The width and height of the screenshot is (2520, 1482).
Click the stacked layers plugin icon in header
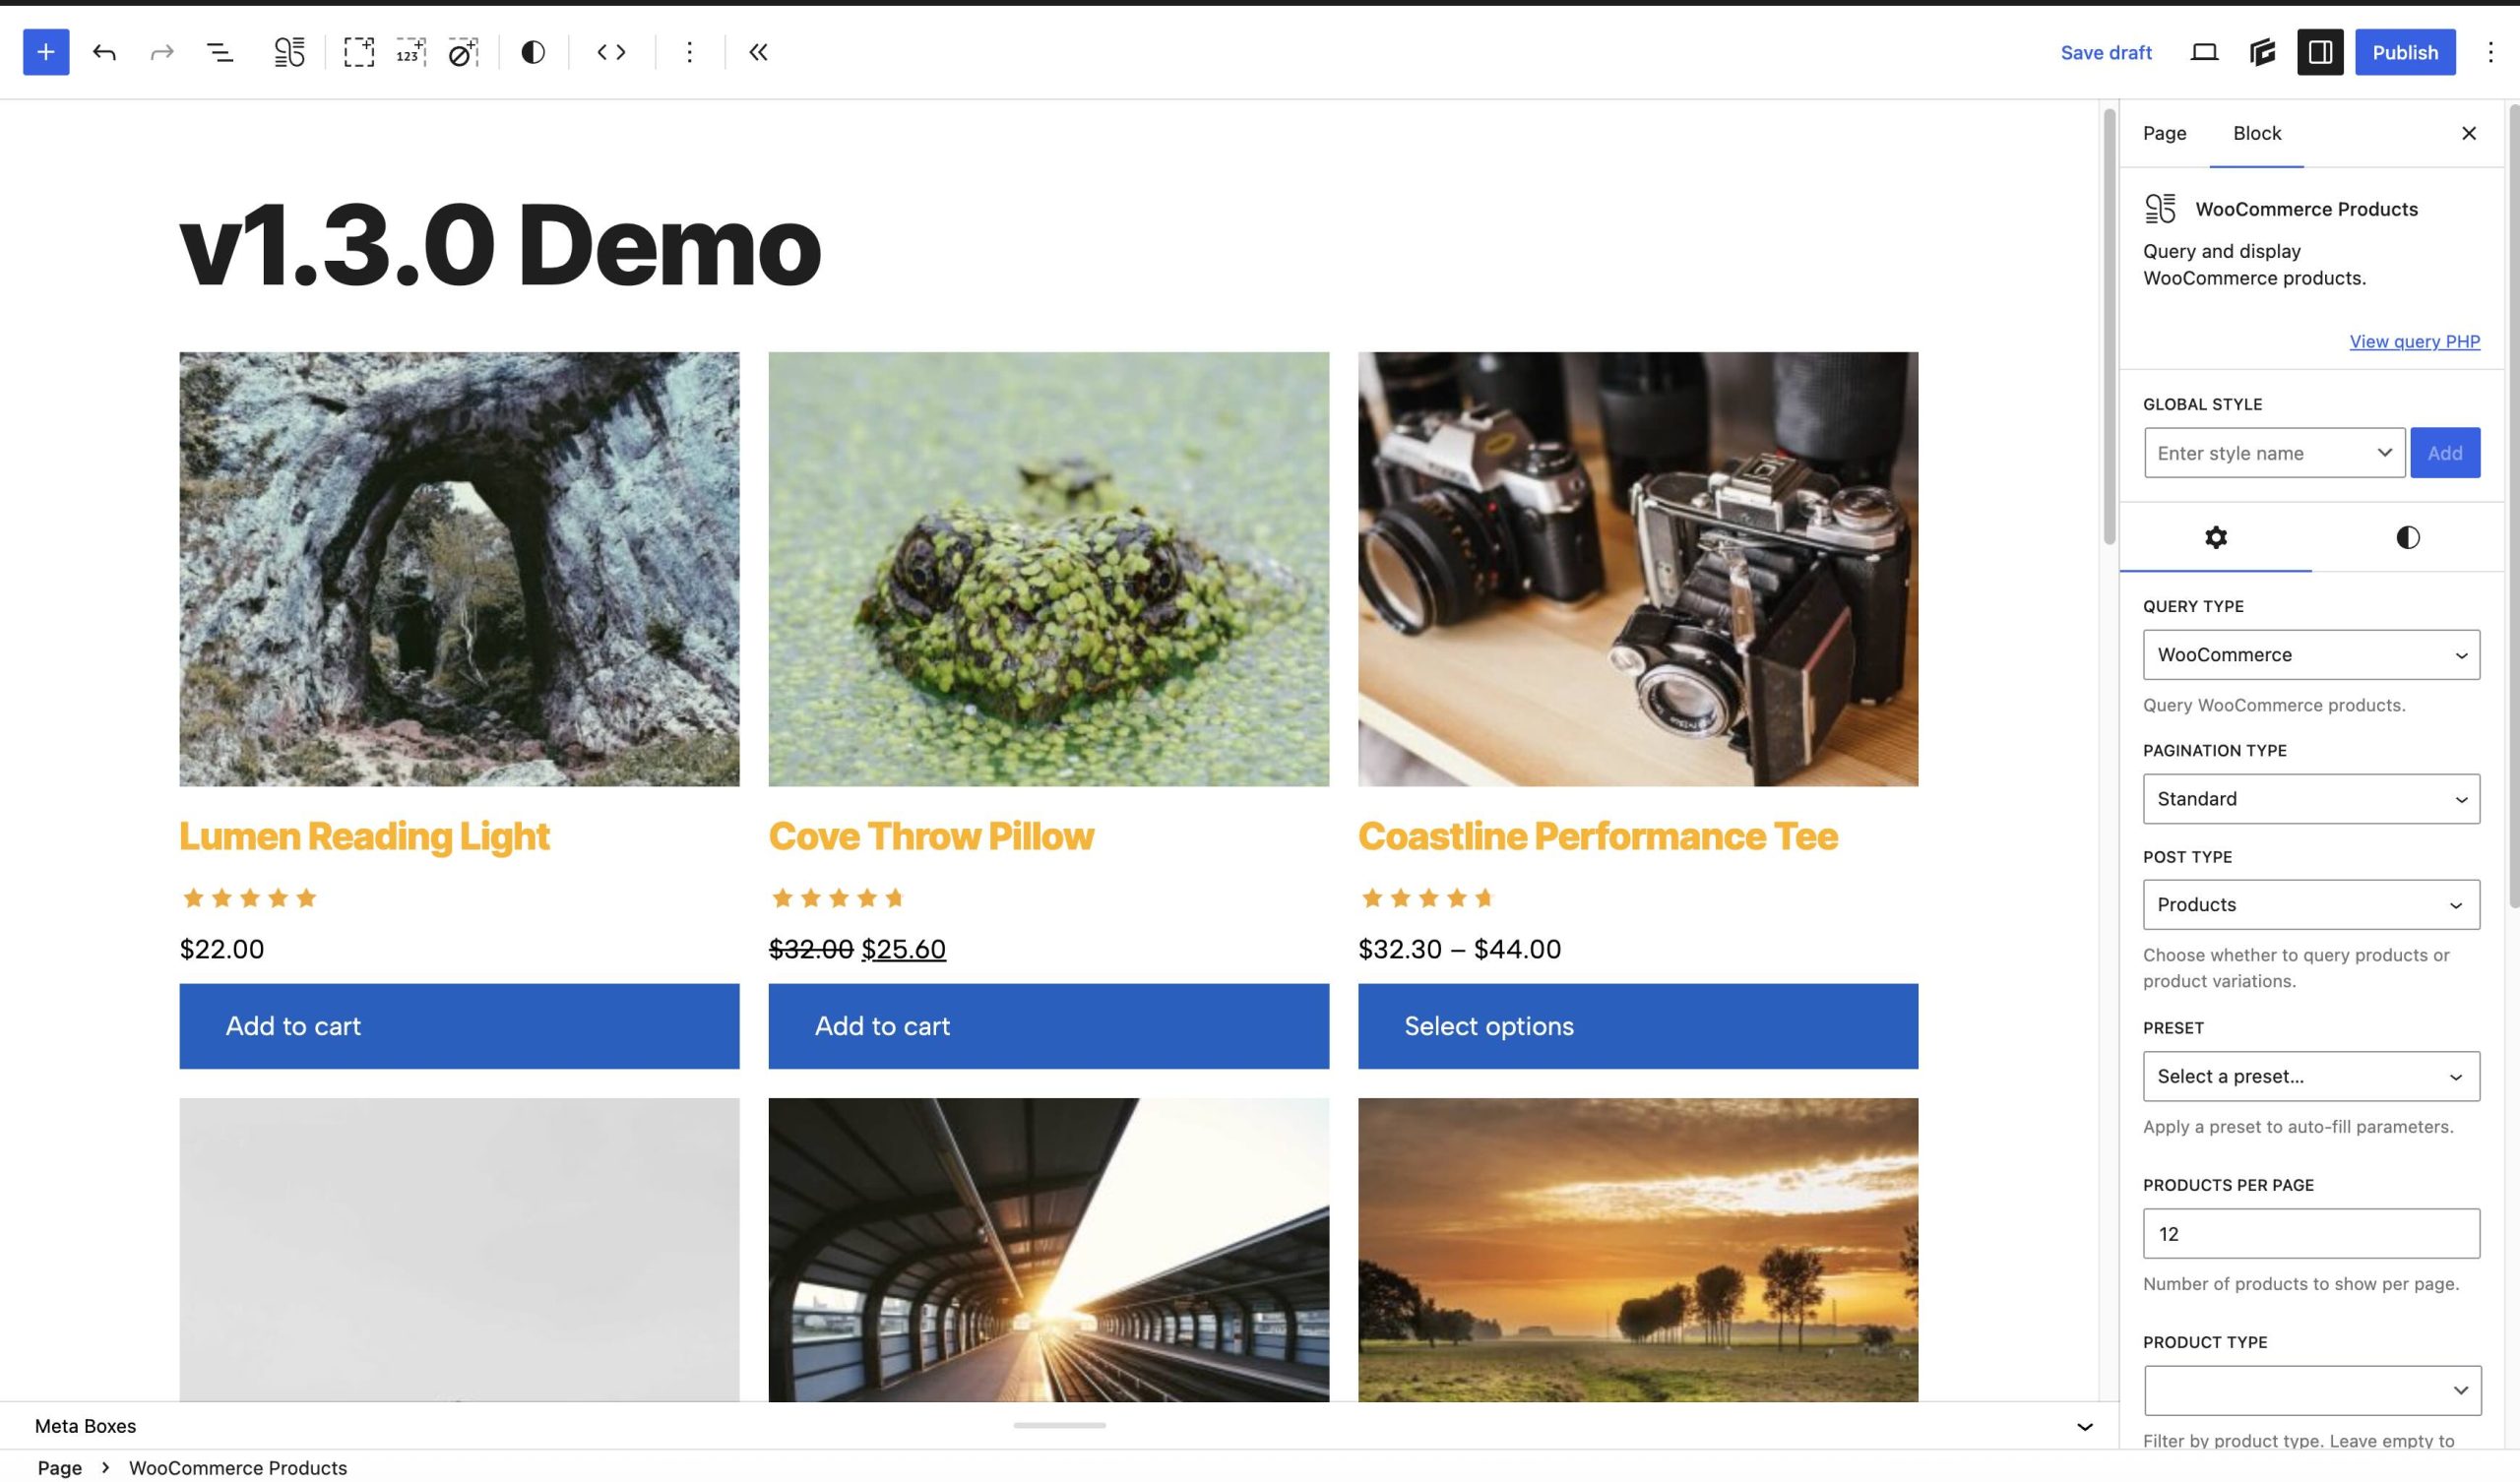pyautogui.click(x=2262, y=52)
